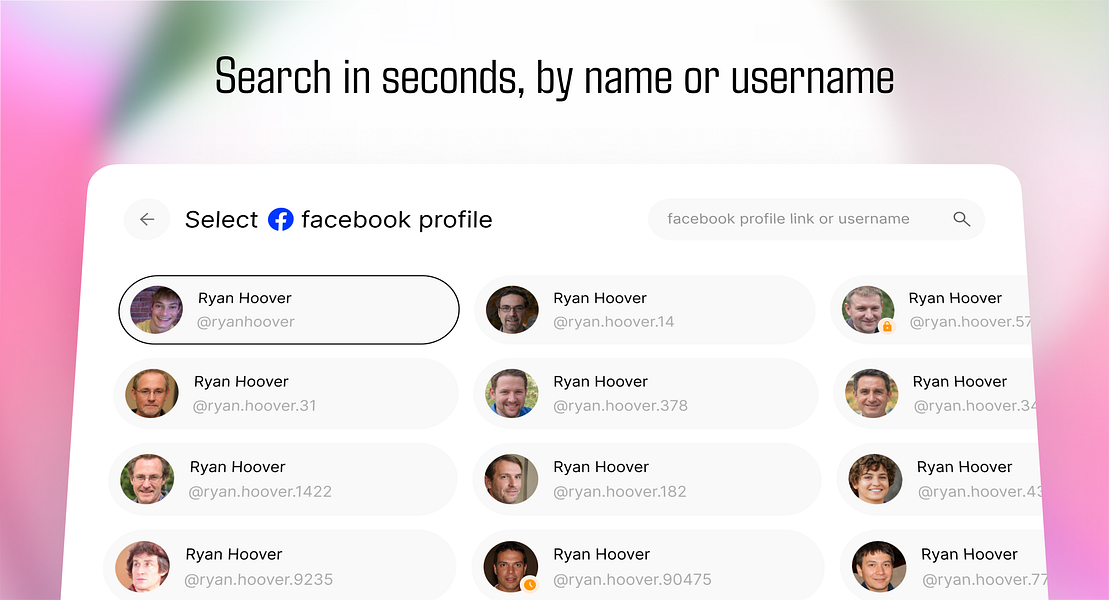Click the magnifier icon in the search bar
The width and height of the screenshot is (1109, 600).
click(x=961, y=218)
